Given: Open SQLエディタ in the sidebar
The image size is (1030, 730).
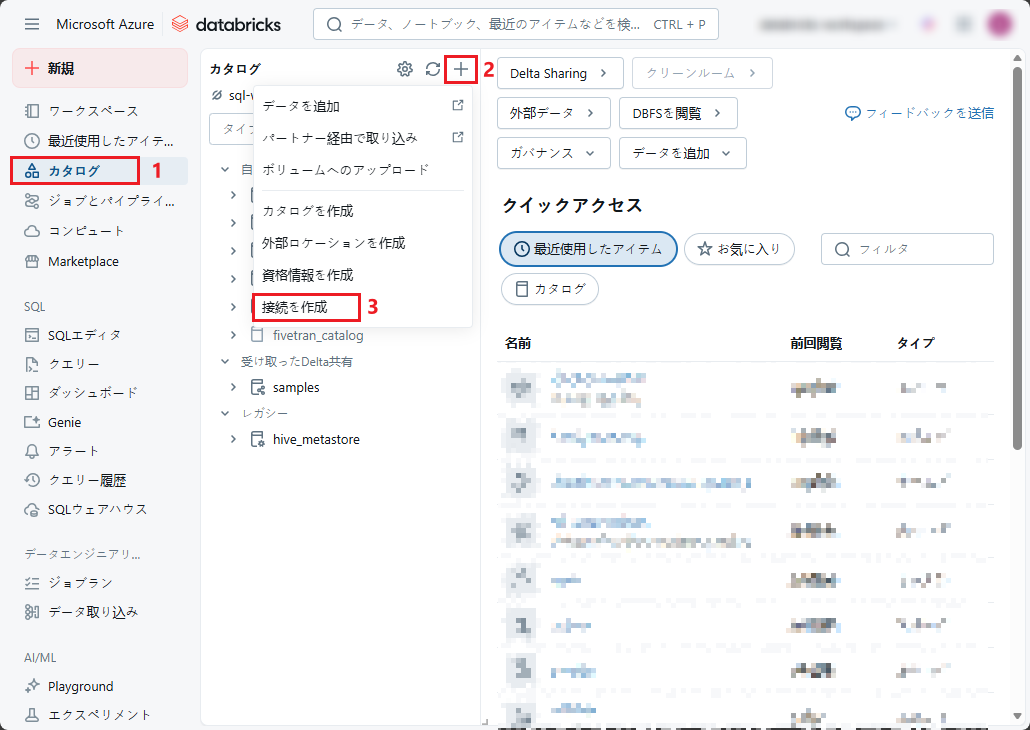Looking at the screenshot, I should click(84, 335).
